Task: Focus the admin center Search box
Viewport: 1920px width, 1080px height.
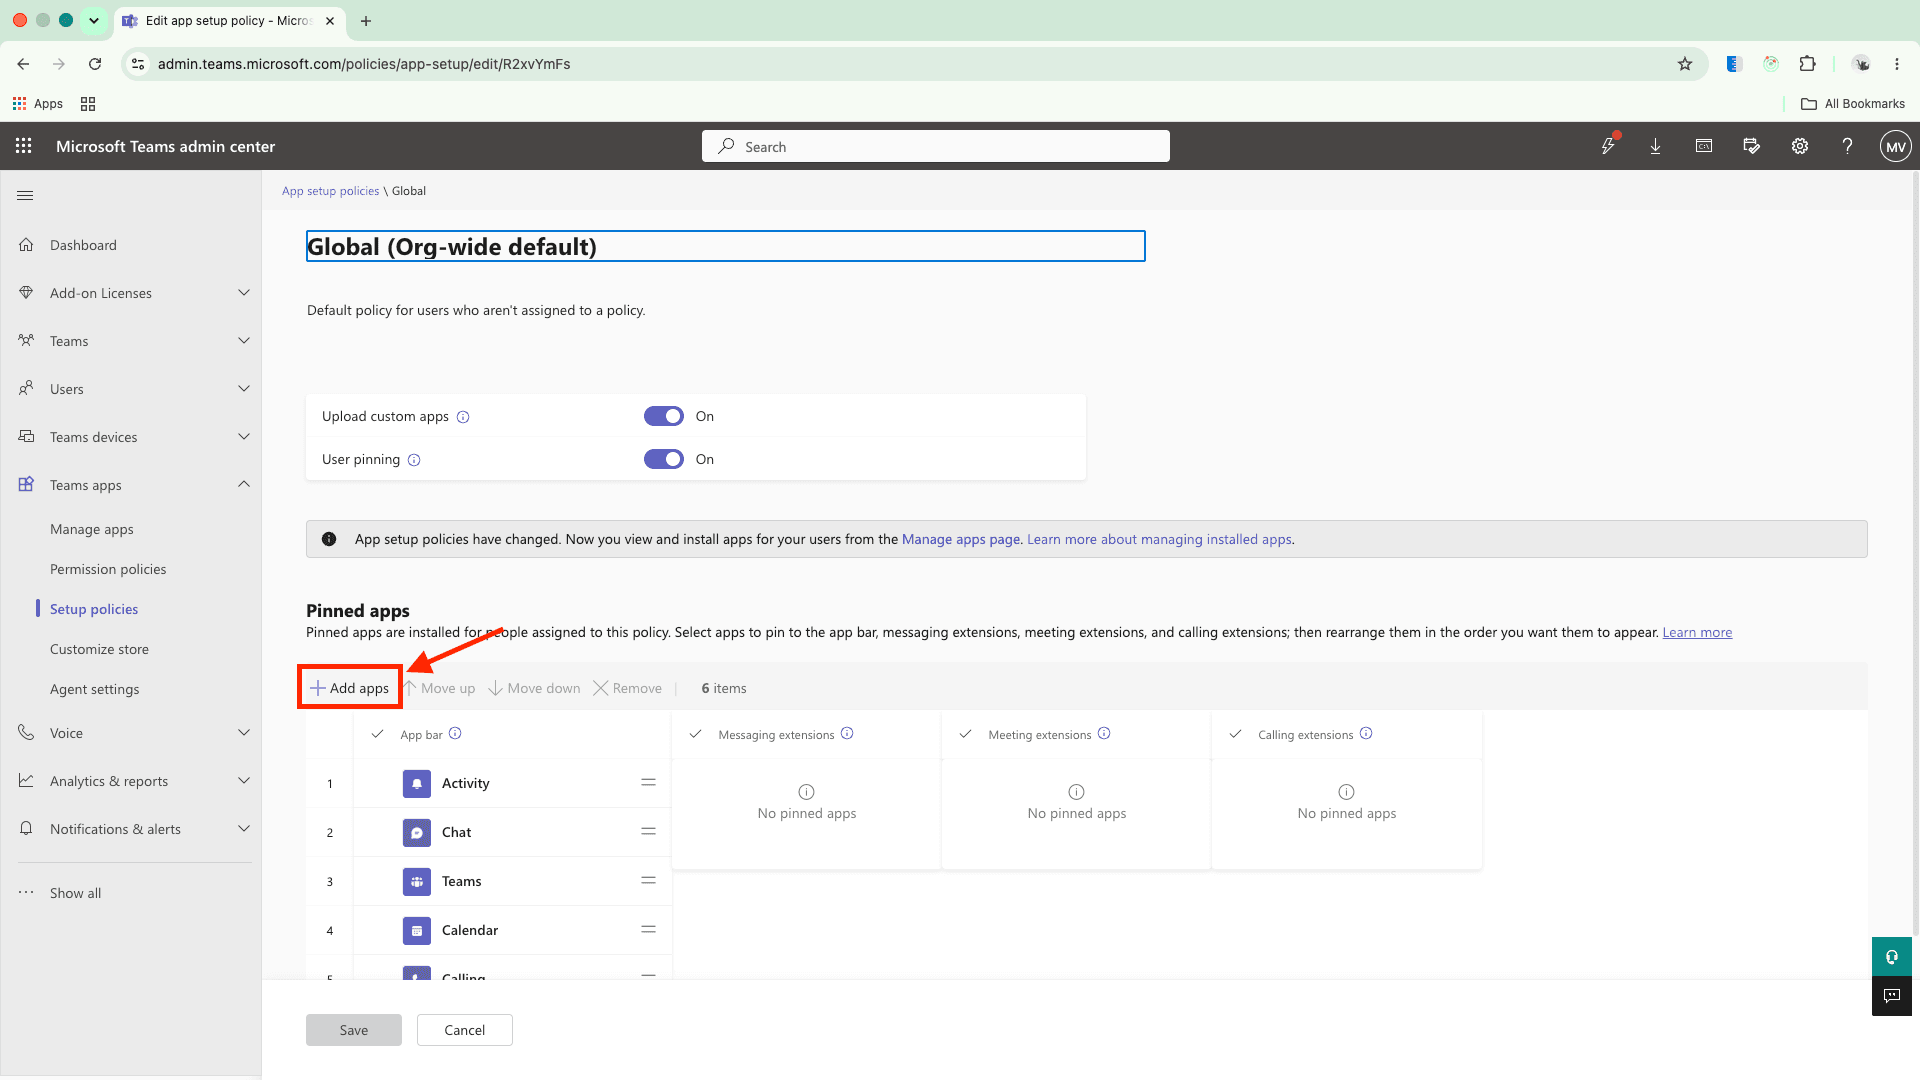Action: coord(936,146)
